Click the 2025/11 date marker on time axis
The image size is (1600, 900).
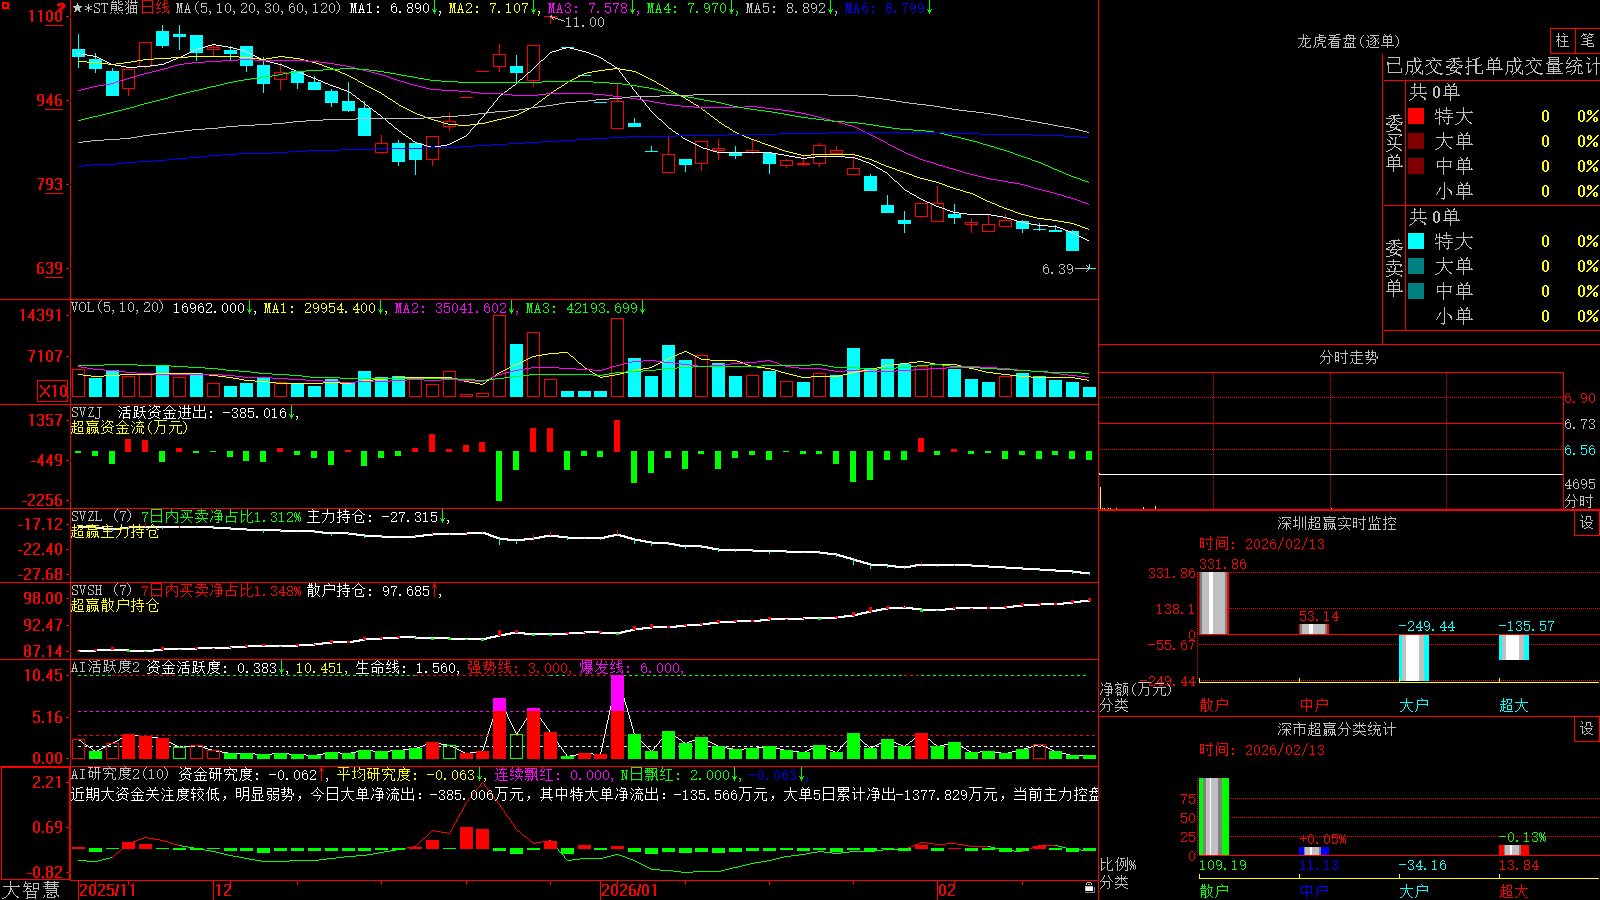pyautogui.click(x=107, y=890)
